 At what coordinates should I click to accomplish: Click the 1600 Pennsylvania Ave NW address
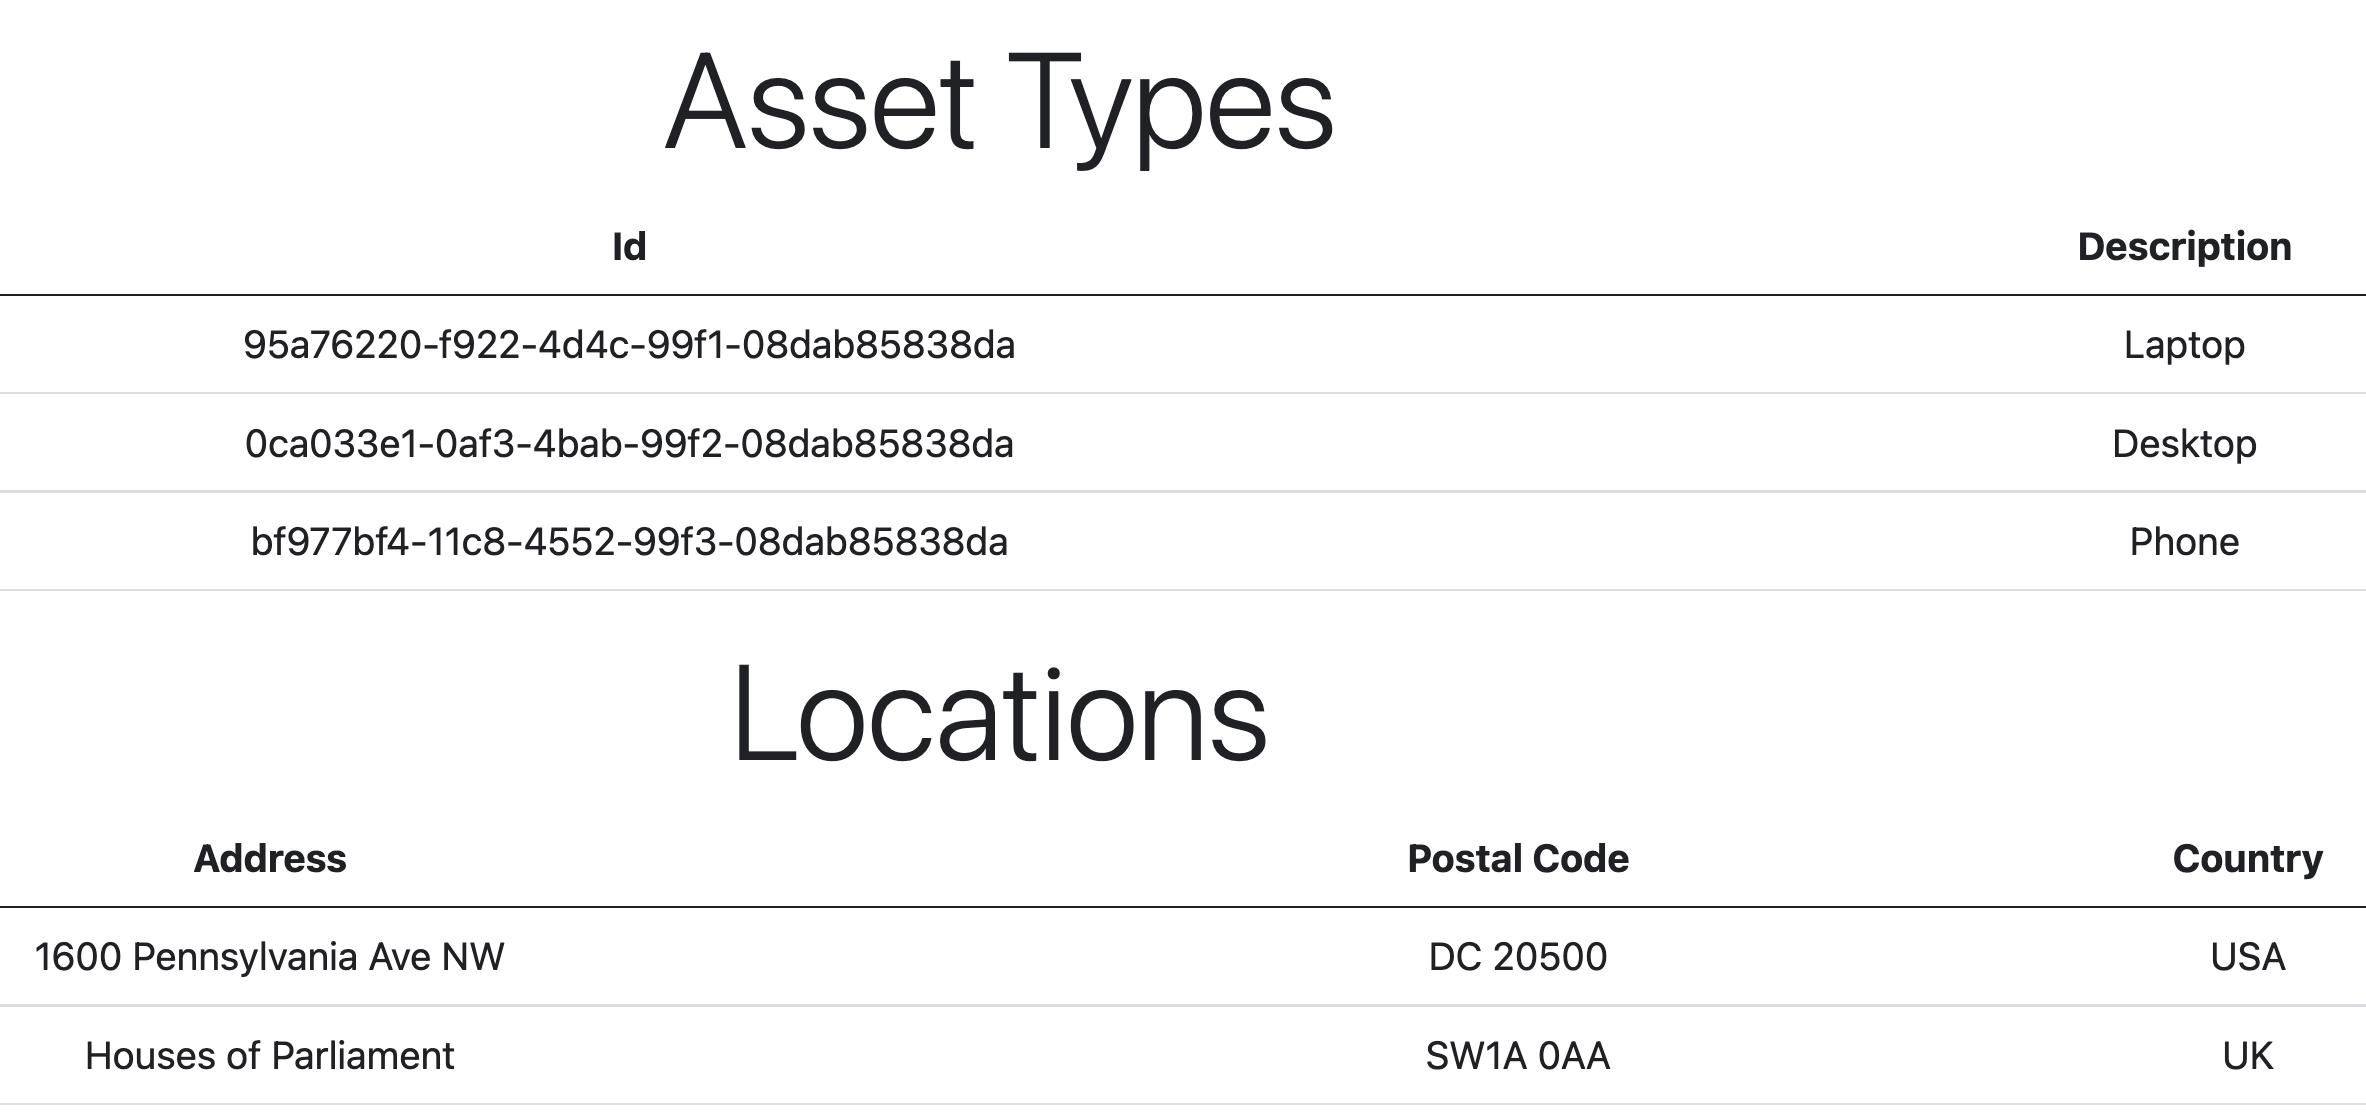click(x=270, y=957)
